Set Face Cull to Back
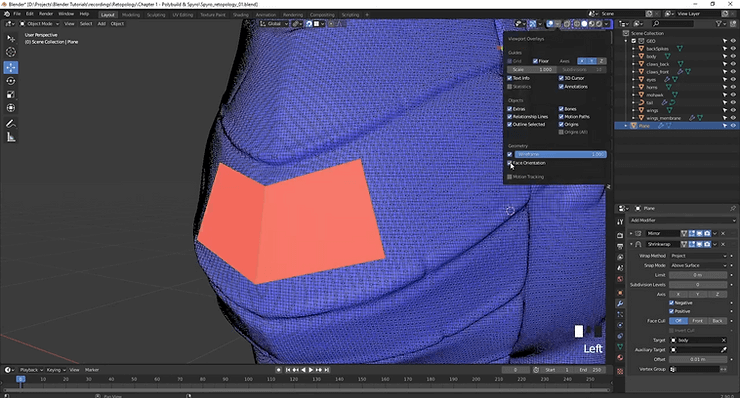The height and width of the screenshot is (398, 740). [x=717, y=321]
